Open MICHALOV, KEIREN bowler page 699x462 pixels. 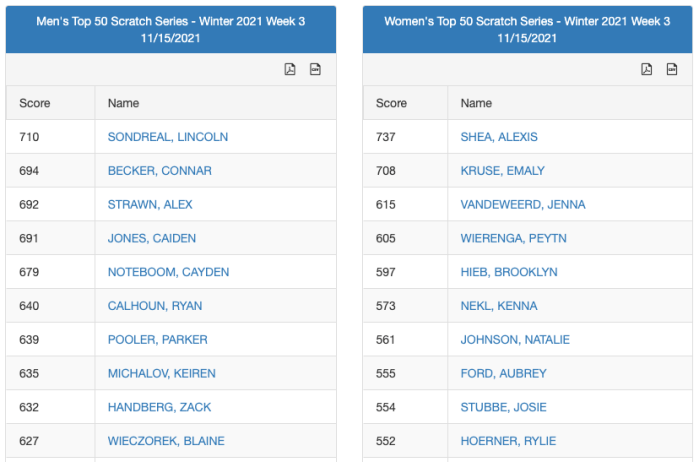pyautogui.click(x=161, y=374)
